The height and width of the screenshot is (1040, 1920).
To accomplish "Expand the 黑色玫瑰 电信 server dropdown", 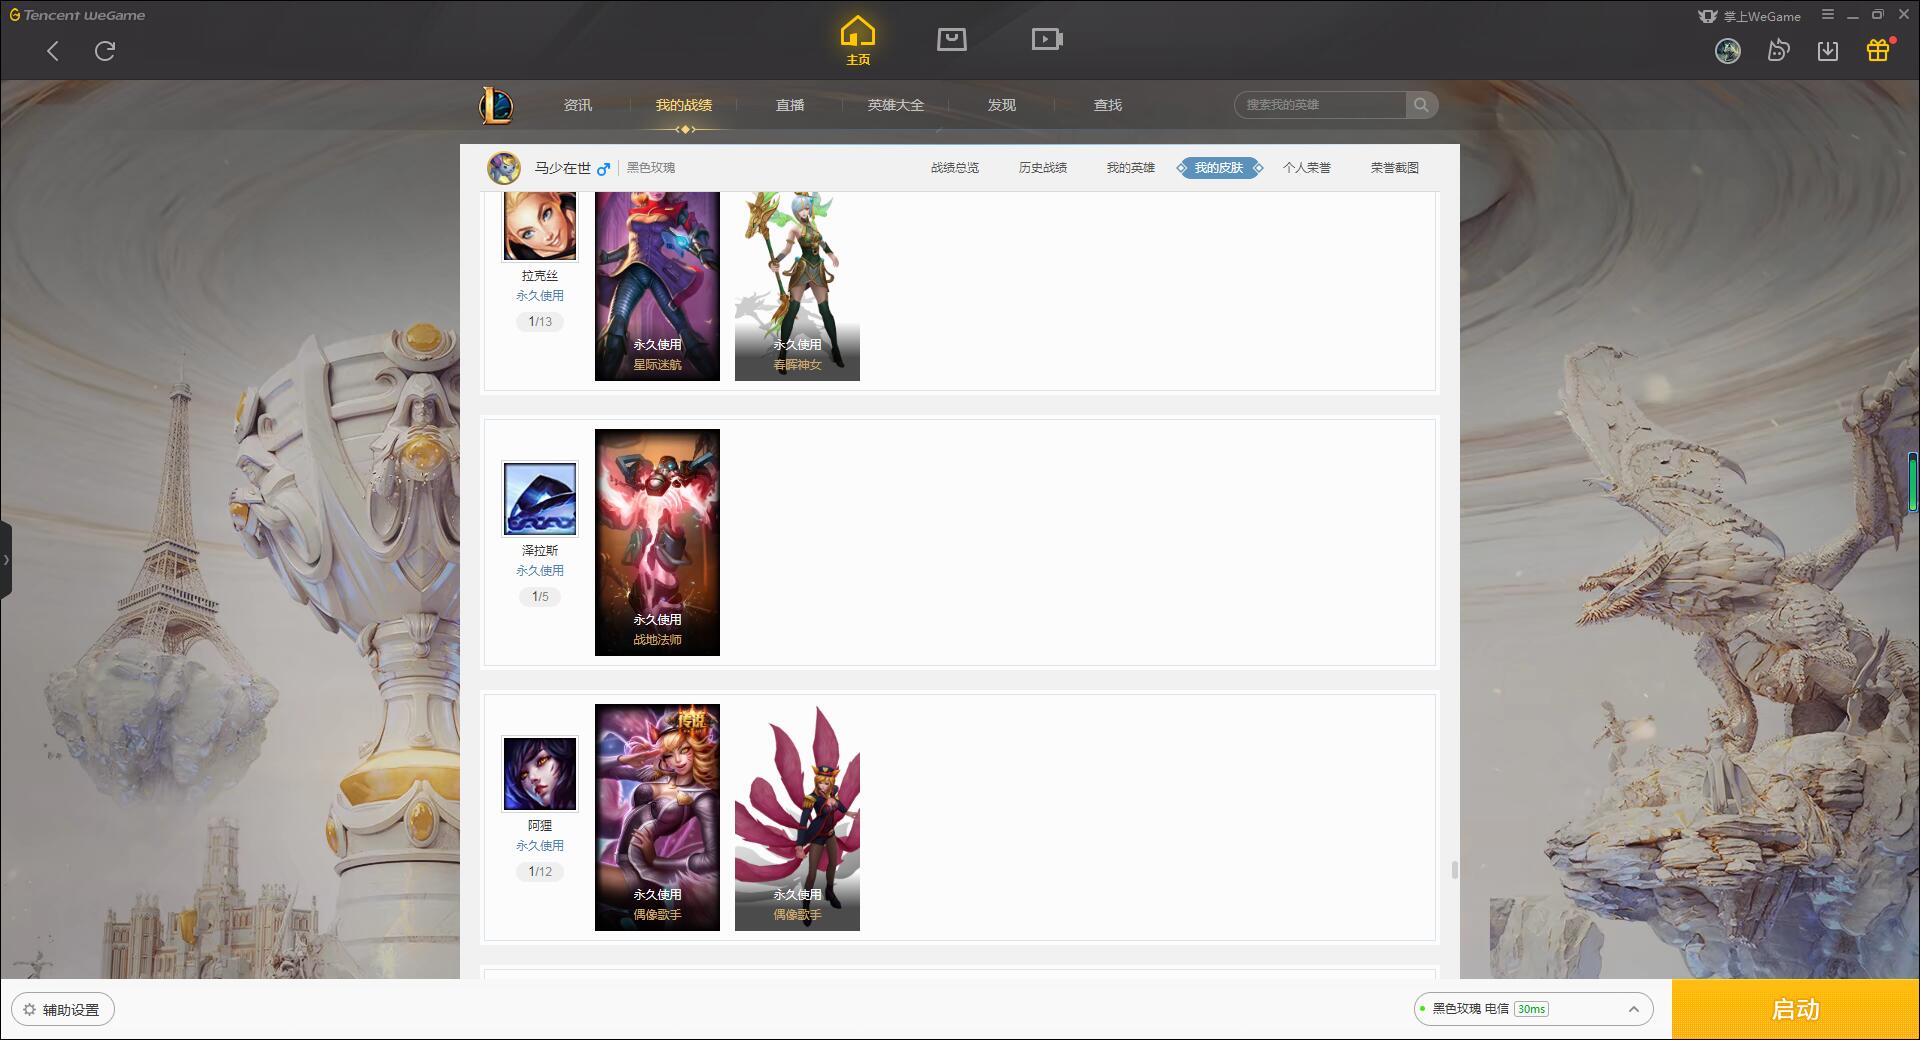I will click(1533, 1009).
